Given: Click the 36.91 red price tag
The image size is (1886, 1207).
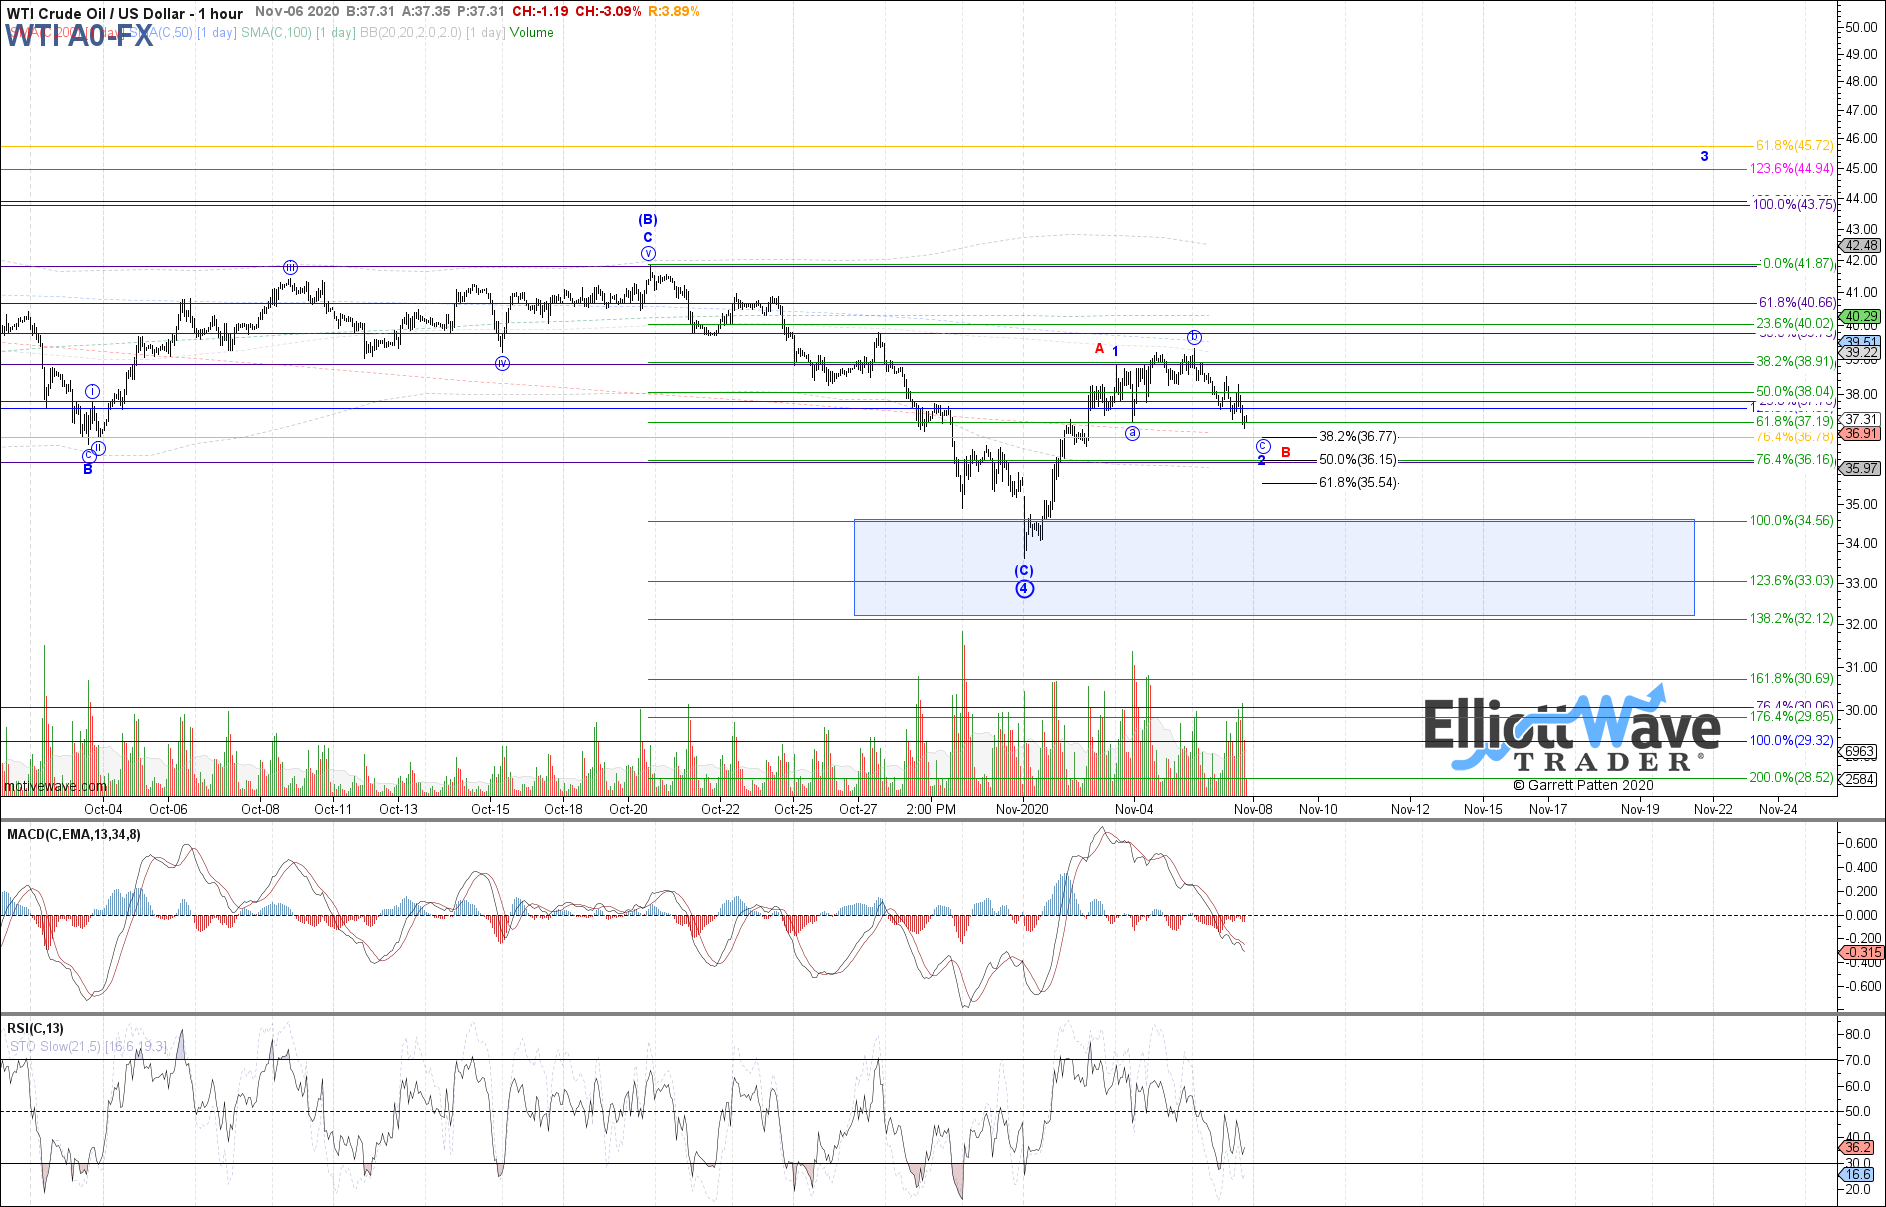Looking at the screenshot, I should [1860, 434].
